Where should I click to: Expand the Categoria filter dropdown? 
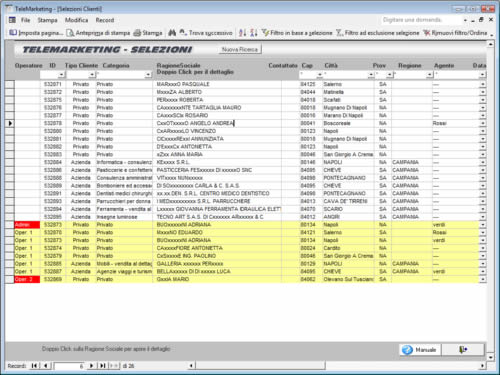148,75
